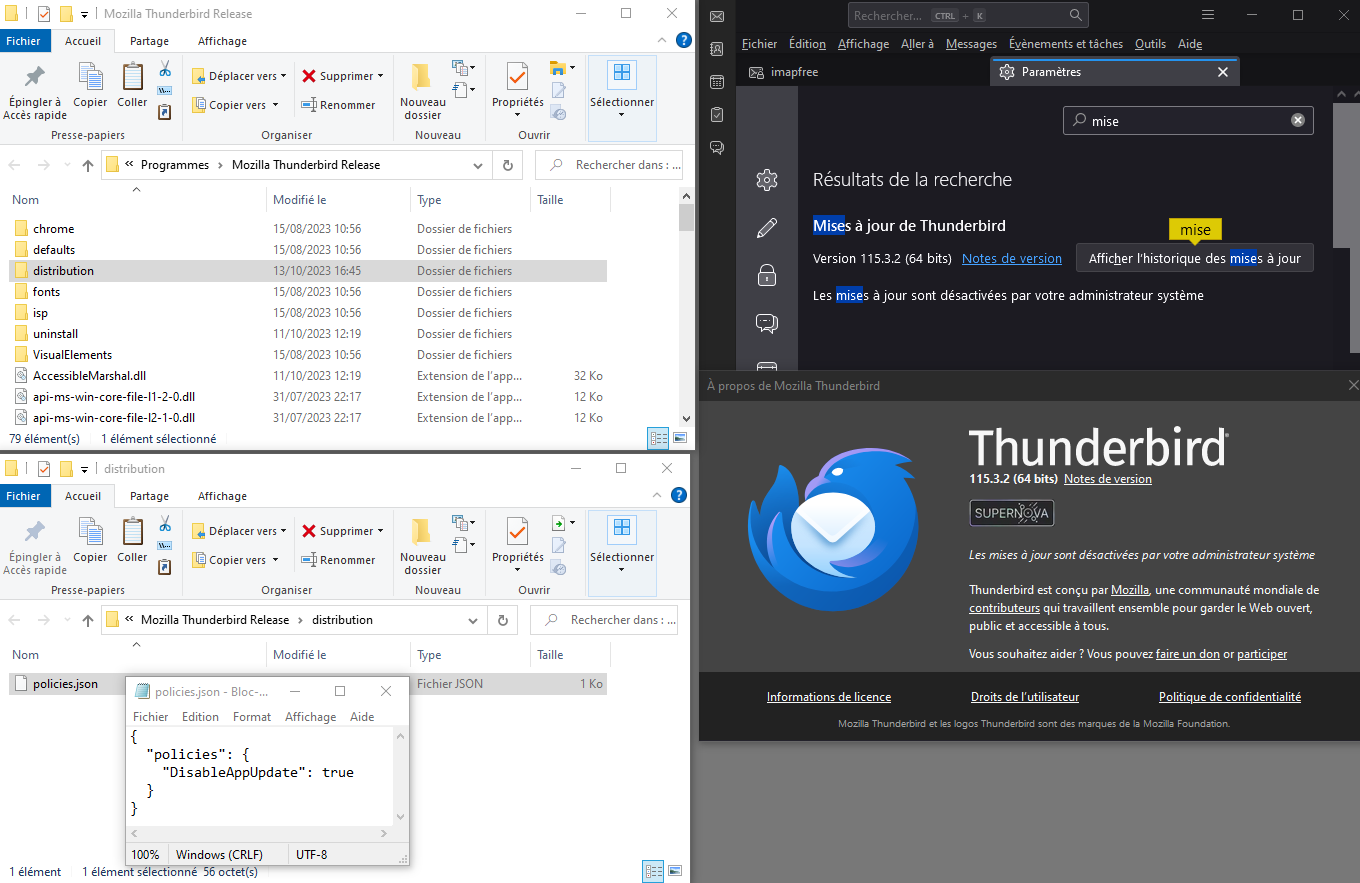Select the General gear category in Paramètres
1360x883 pixels.
767,180
